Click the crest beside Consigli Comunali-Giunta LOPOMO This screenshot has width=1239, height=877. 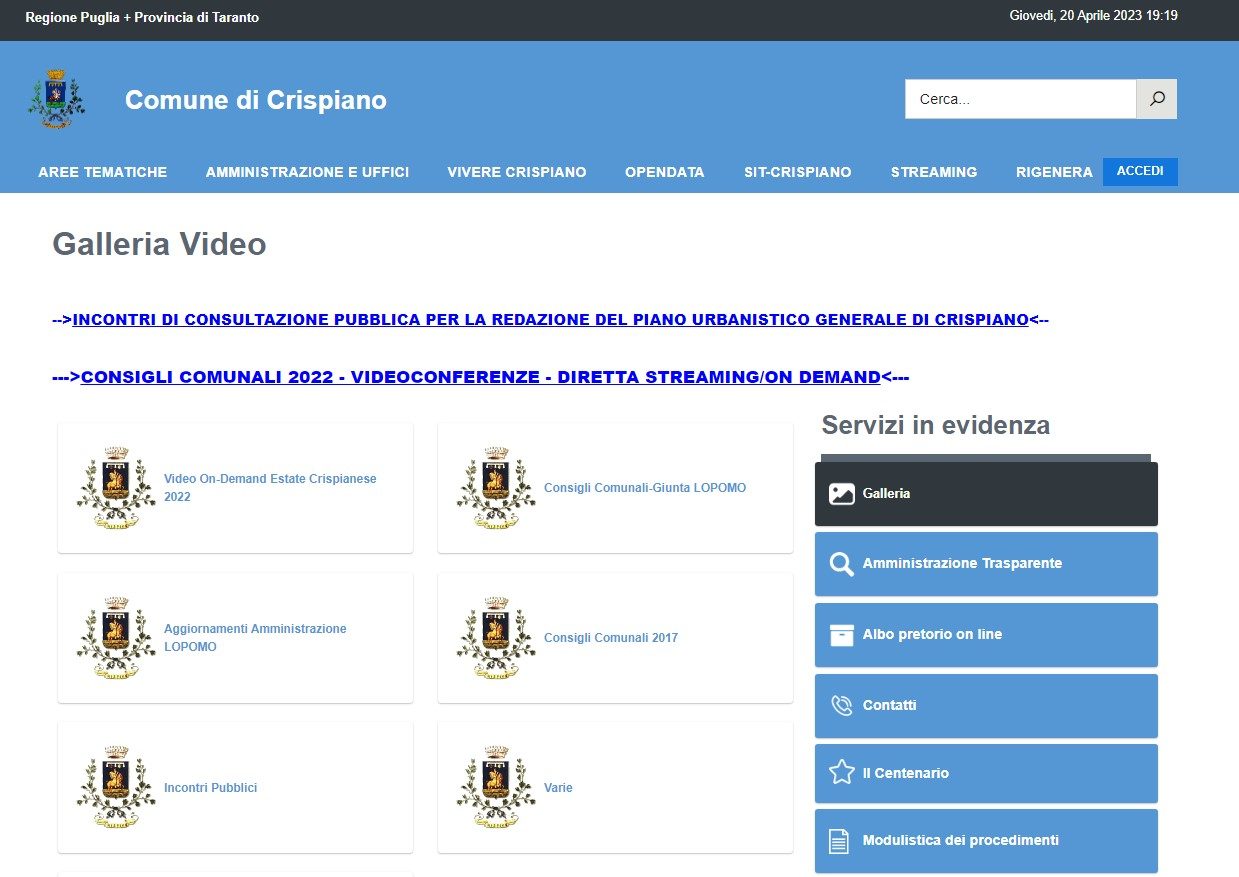[496, 488]
